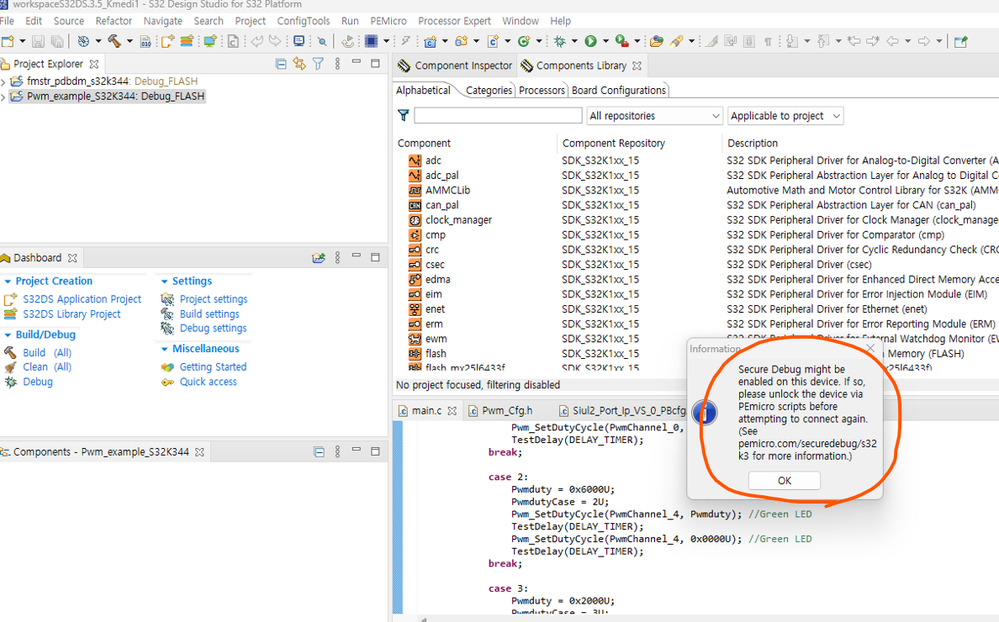This screenshot has width=999, height=622.
Task: Open the 'All repositories' combo box
Action: pyautogui.click(x=655, y=116)
